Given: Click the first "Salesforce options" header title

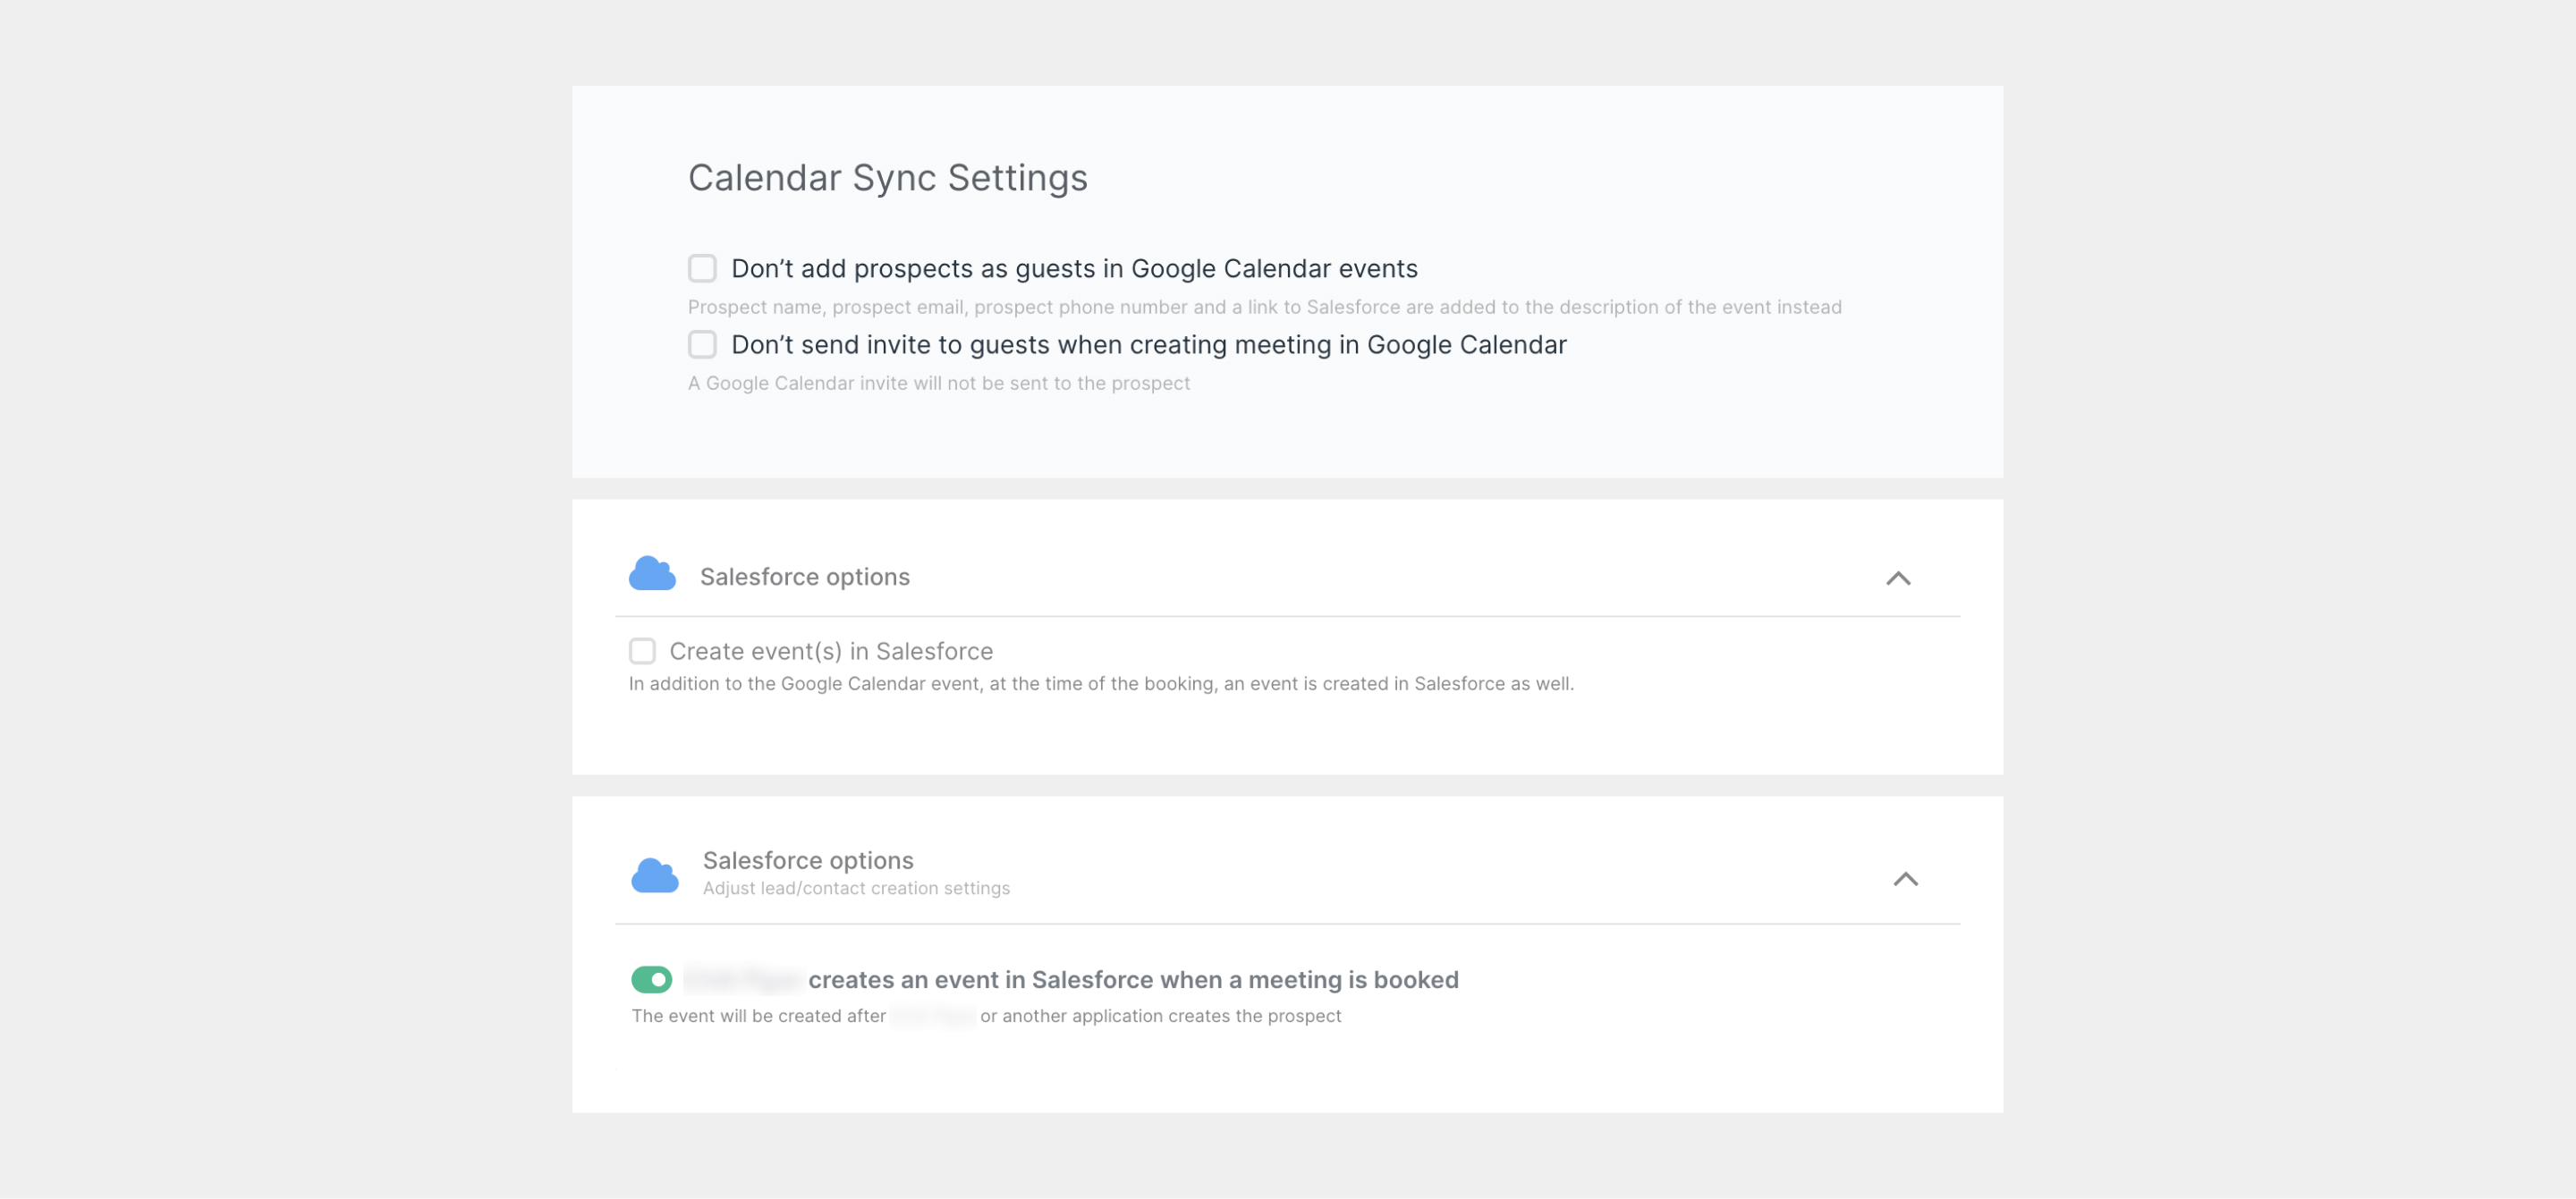Looking at the screenshot, I should tap(804, 577).
